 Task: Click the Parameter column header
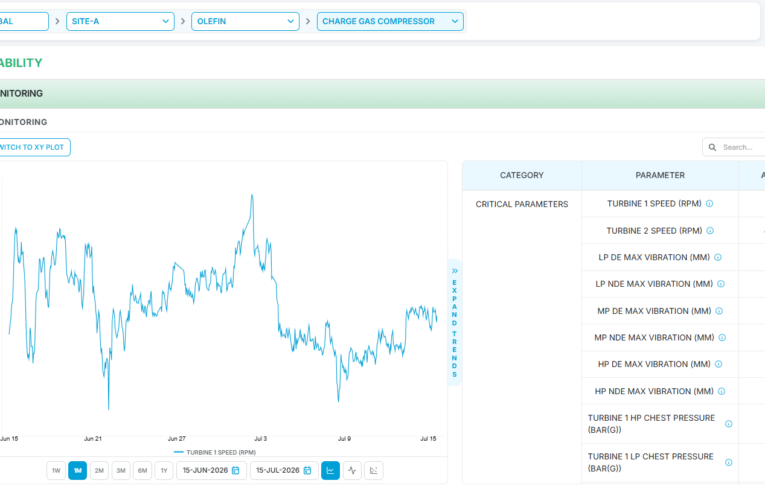coord(660,175)
